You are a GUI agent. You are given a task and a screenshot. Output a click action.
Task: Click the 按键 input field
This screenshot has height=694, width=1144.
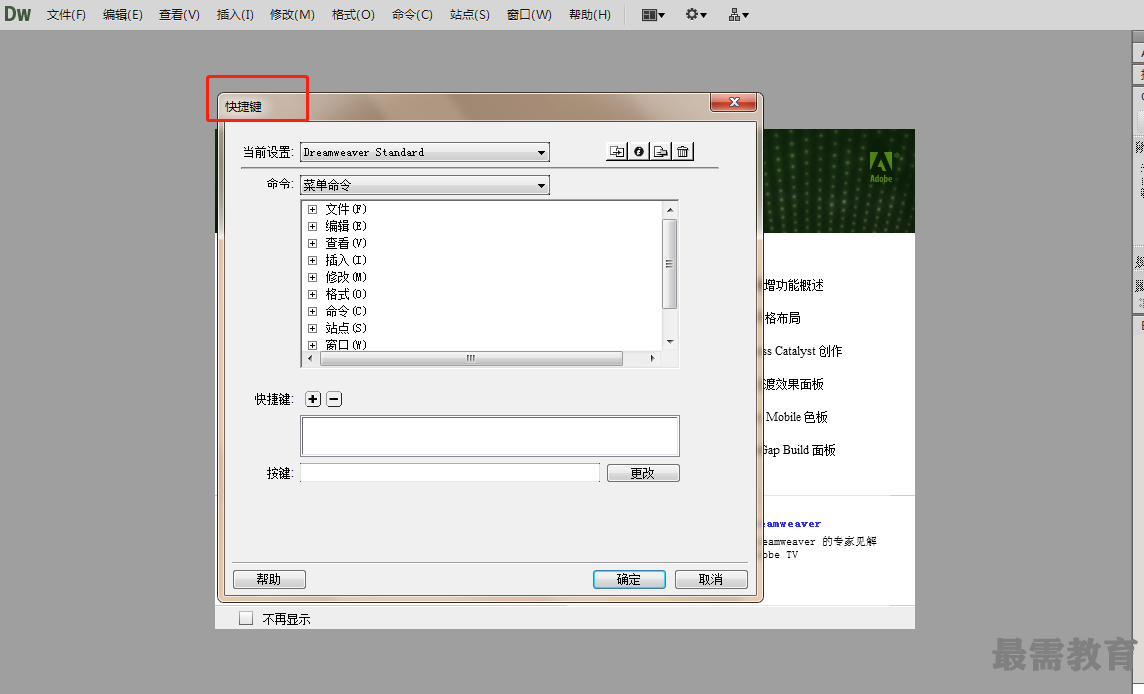click(x=450, y=473)
